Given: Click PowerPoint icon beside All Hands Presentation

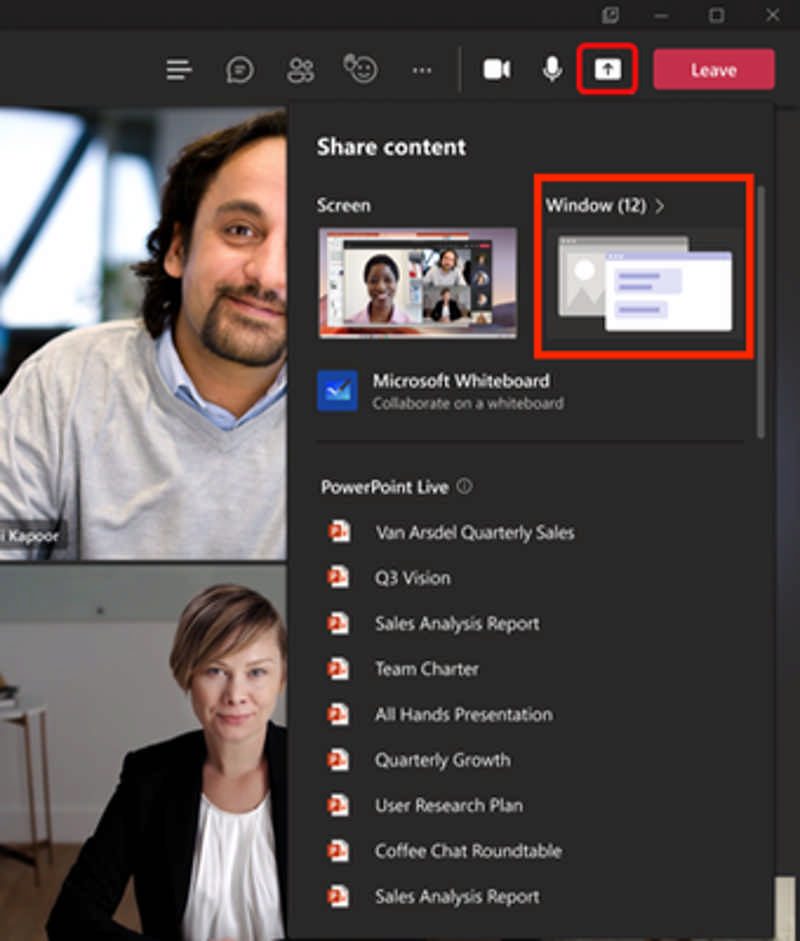Looking at the screenshot, I should point(338,714).
